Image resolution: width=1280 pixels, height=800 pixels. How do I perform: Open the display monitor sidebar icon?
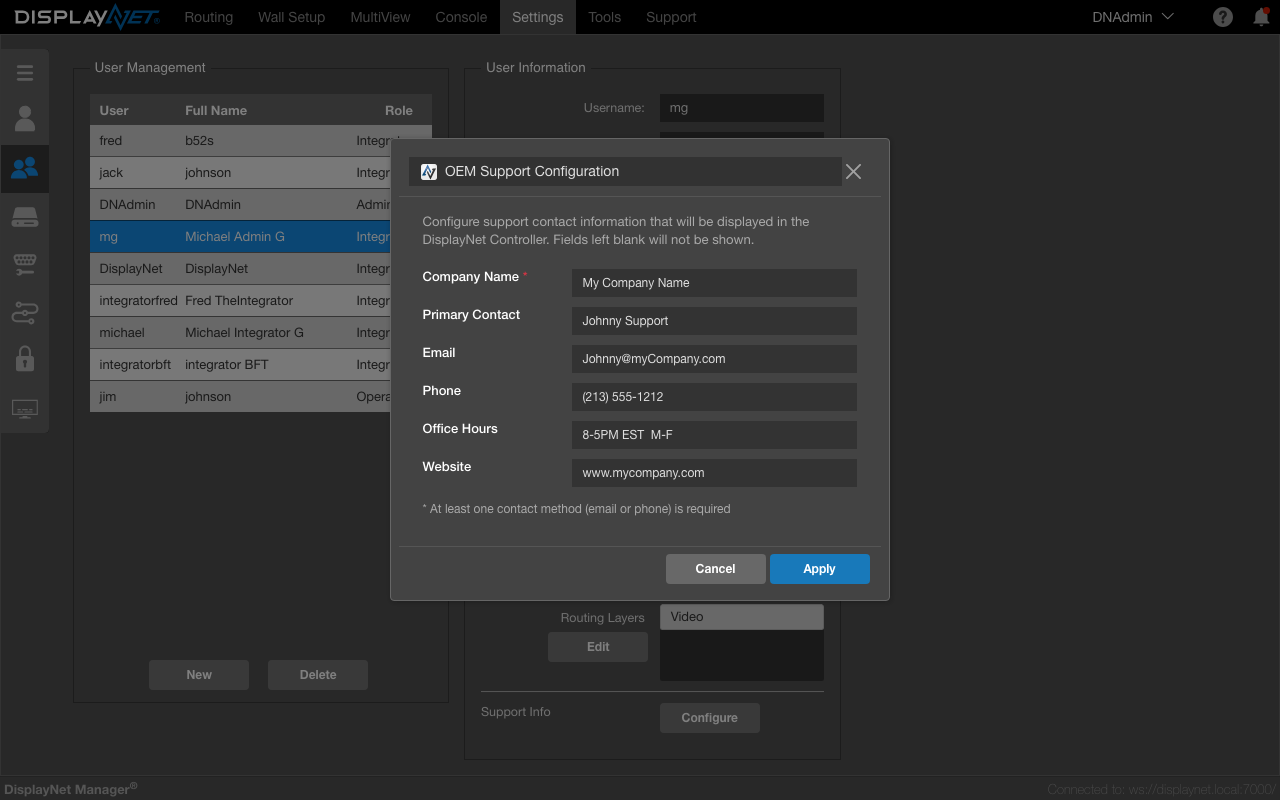click(25, 409)
